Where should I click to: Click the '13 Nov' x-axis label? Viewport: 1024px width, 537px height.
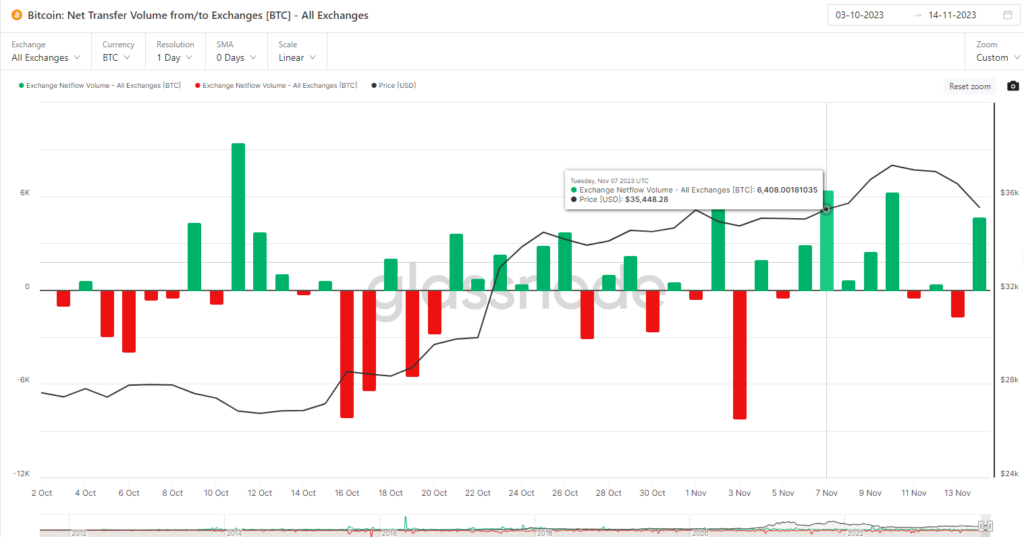pos(957,493)
